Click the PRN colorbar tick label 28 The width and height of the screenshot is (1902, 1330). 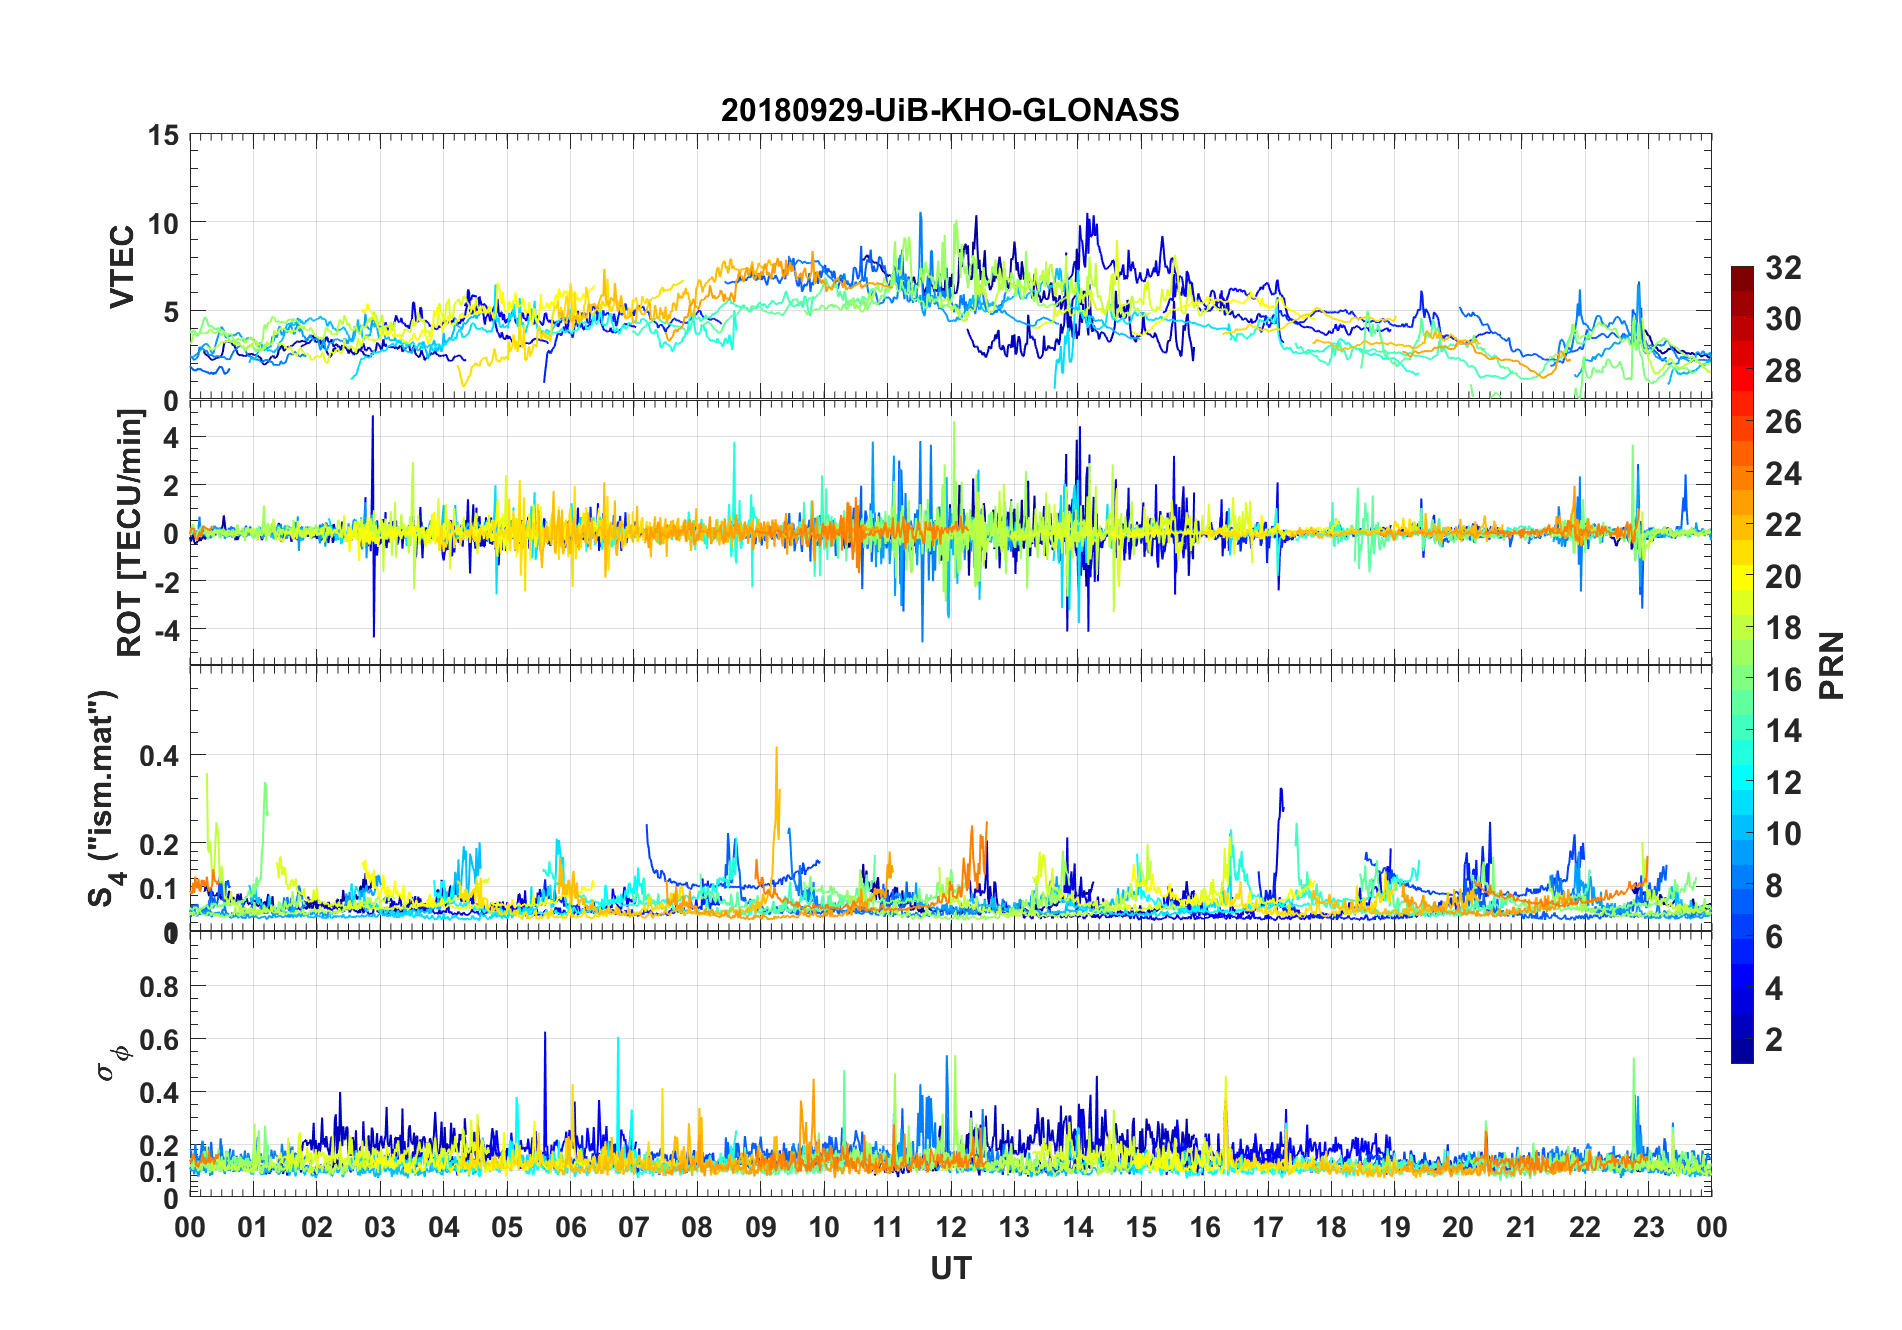pyautogui.click(x=1784, y=371)
